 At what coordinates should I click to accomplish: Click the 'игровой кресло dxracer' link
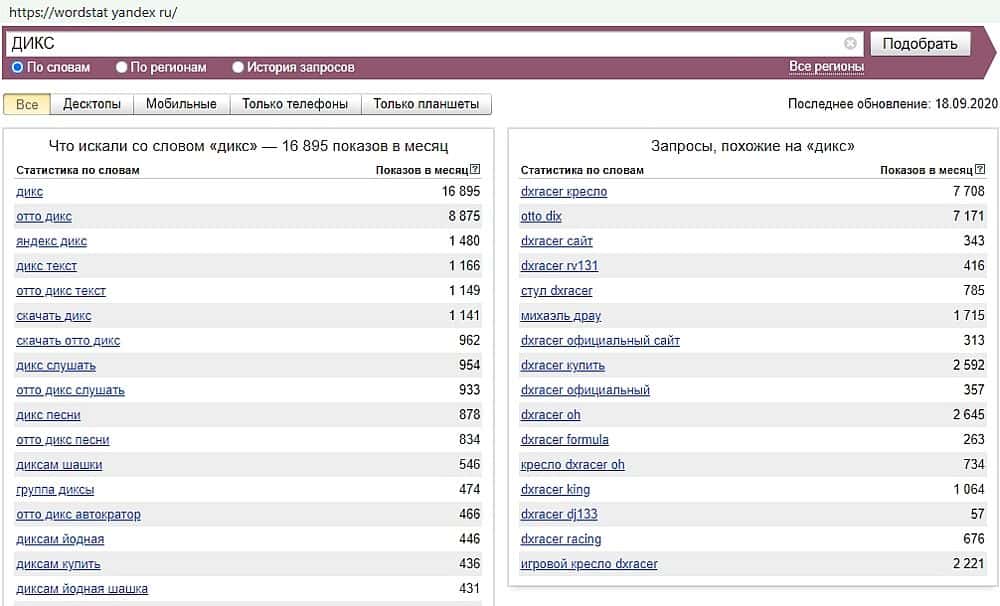pyautogui.click(x=589, y=564)
